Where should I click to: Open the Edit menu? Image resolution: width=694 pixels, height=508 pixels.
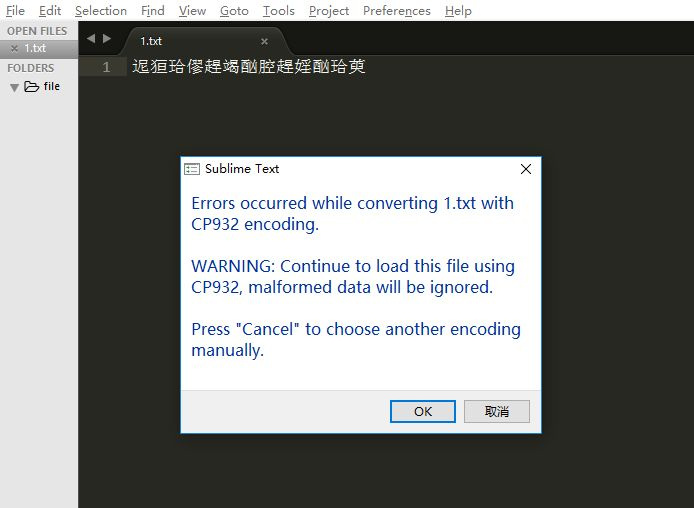click(x=50, y=11)
